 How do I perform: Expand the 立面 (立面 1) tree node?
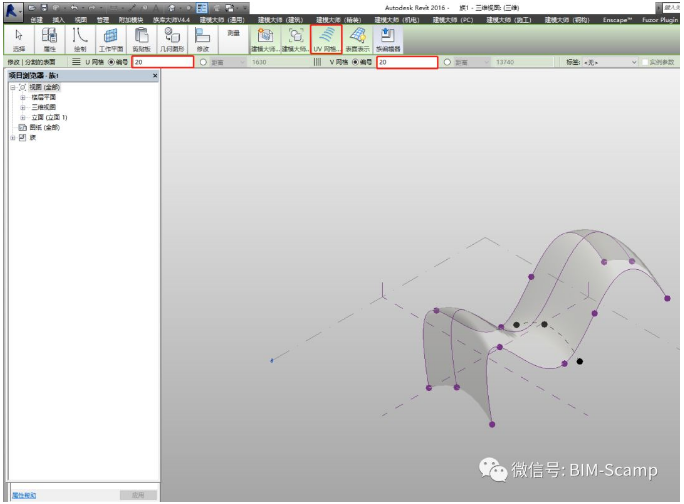(x=22, y=117)
